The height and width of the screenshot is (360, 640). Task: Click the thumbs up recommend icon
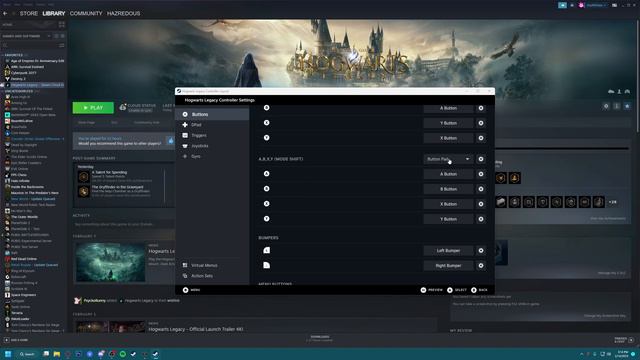tap(171, 141)
